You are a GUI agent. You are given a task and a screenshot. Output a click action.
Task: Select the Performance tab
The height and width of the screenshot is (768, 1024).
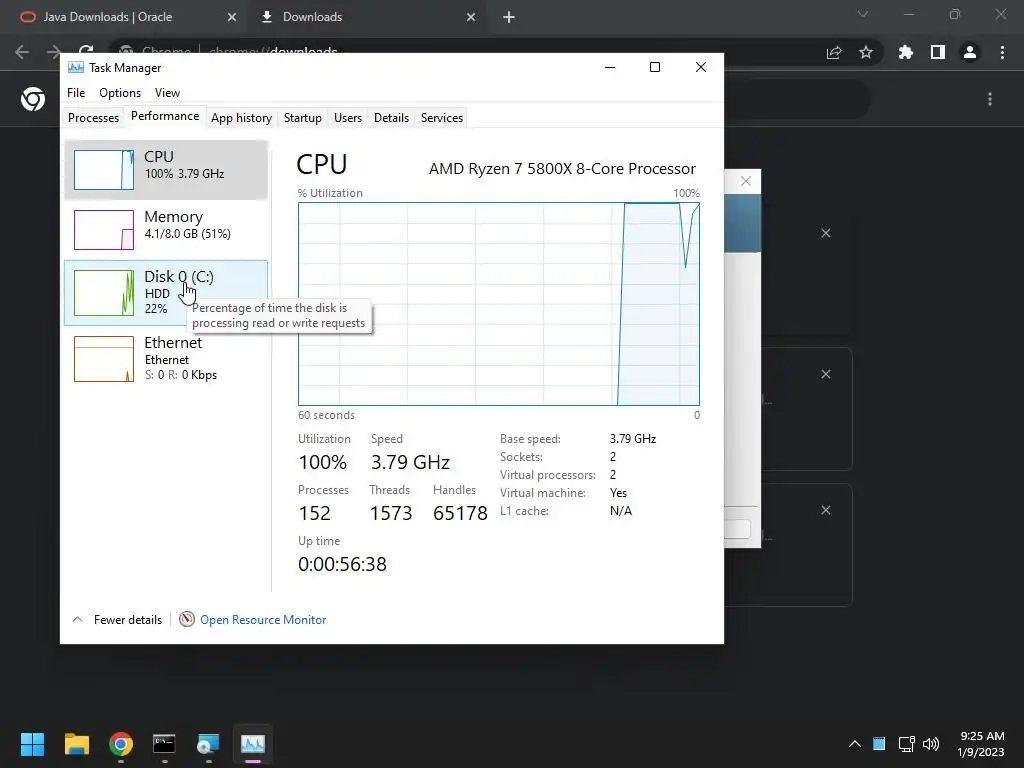click(x=165, y=116)
